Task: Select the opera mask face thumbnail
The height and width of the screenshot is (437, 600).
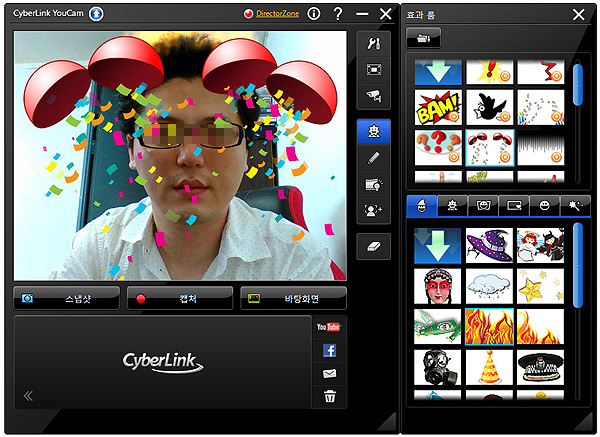Action: coord(438,286)
